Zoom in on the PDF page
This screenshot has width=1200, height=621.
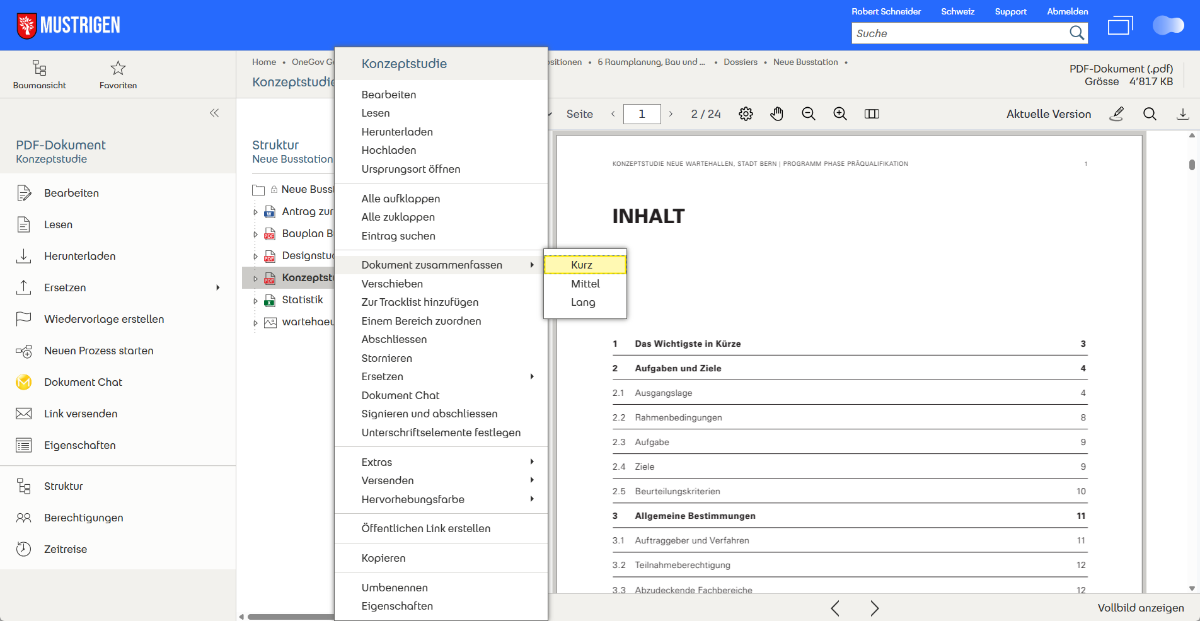pos(840,114)
